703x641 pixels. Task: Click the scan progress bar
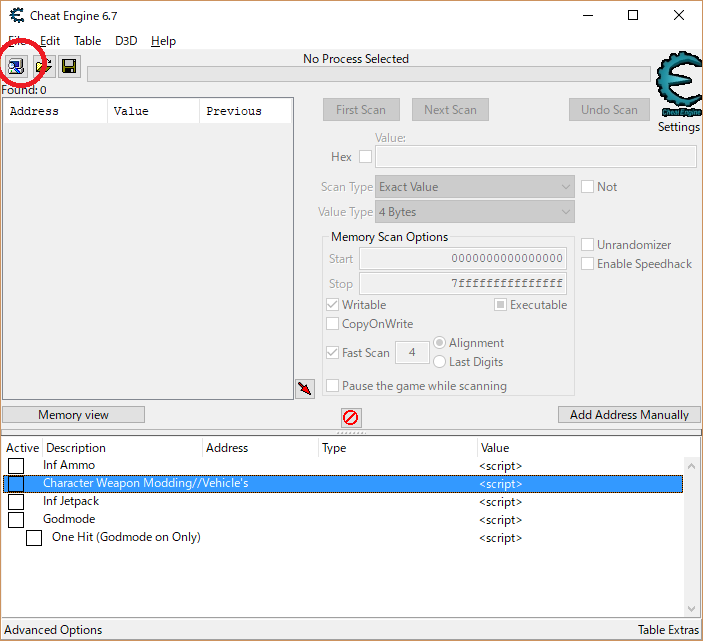369,74
